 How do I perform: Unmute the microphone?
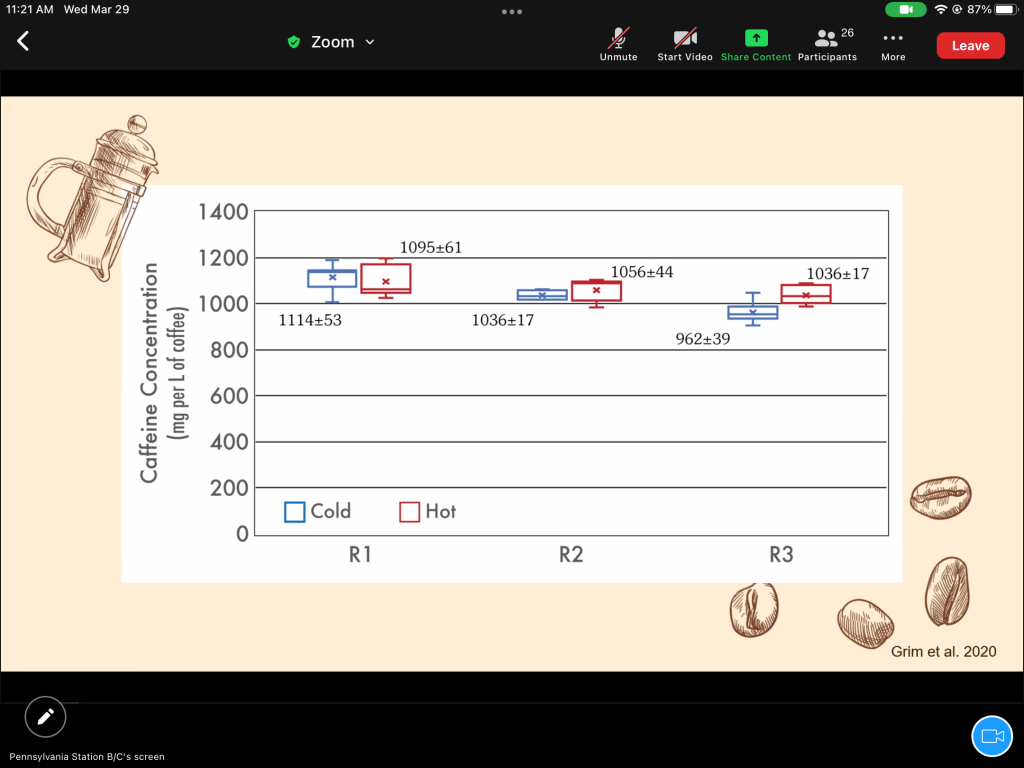(618, 45)
